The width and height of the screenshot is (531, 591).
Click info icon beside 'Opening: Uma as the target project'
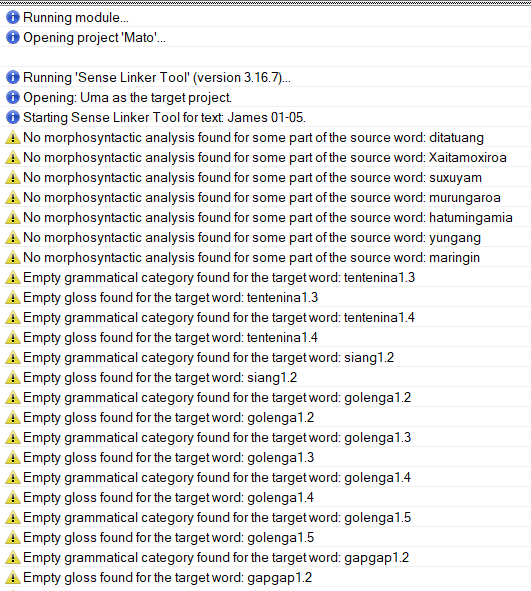[x=13, y=97]
